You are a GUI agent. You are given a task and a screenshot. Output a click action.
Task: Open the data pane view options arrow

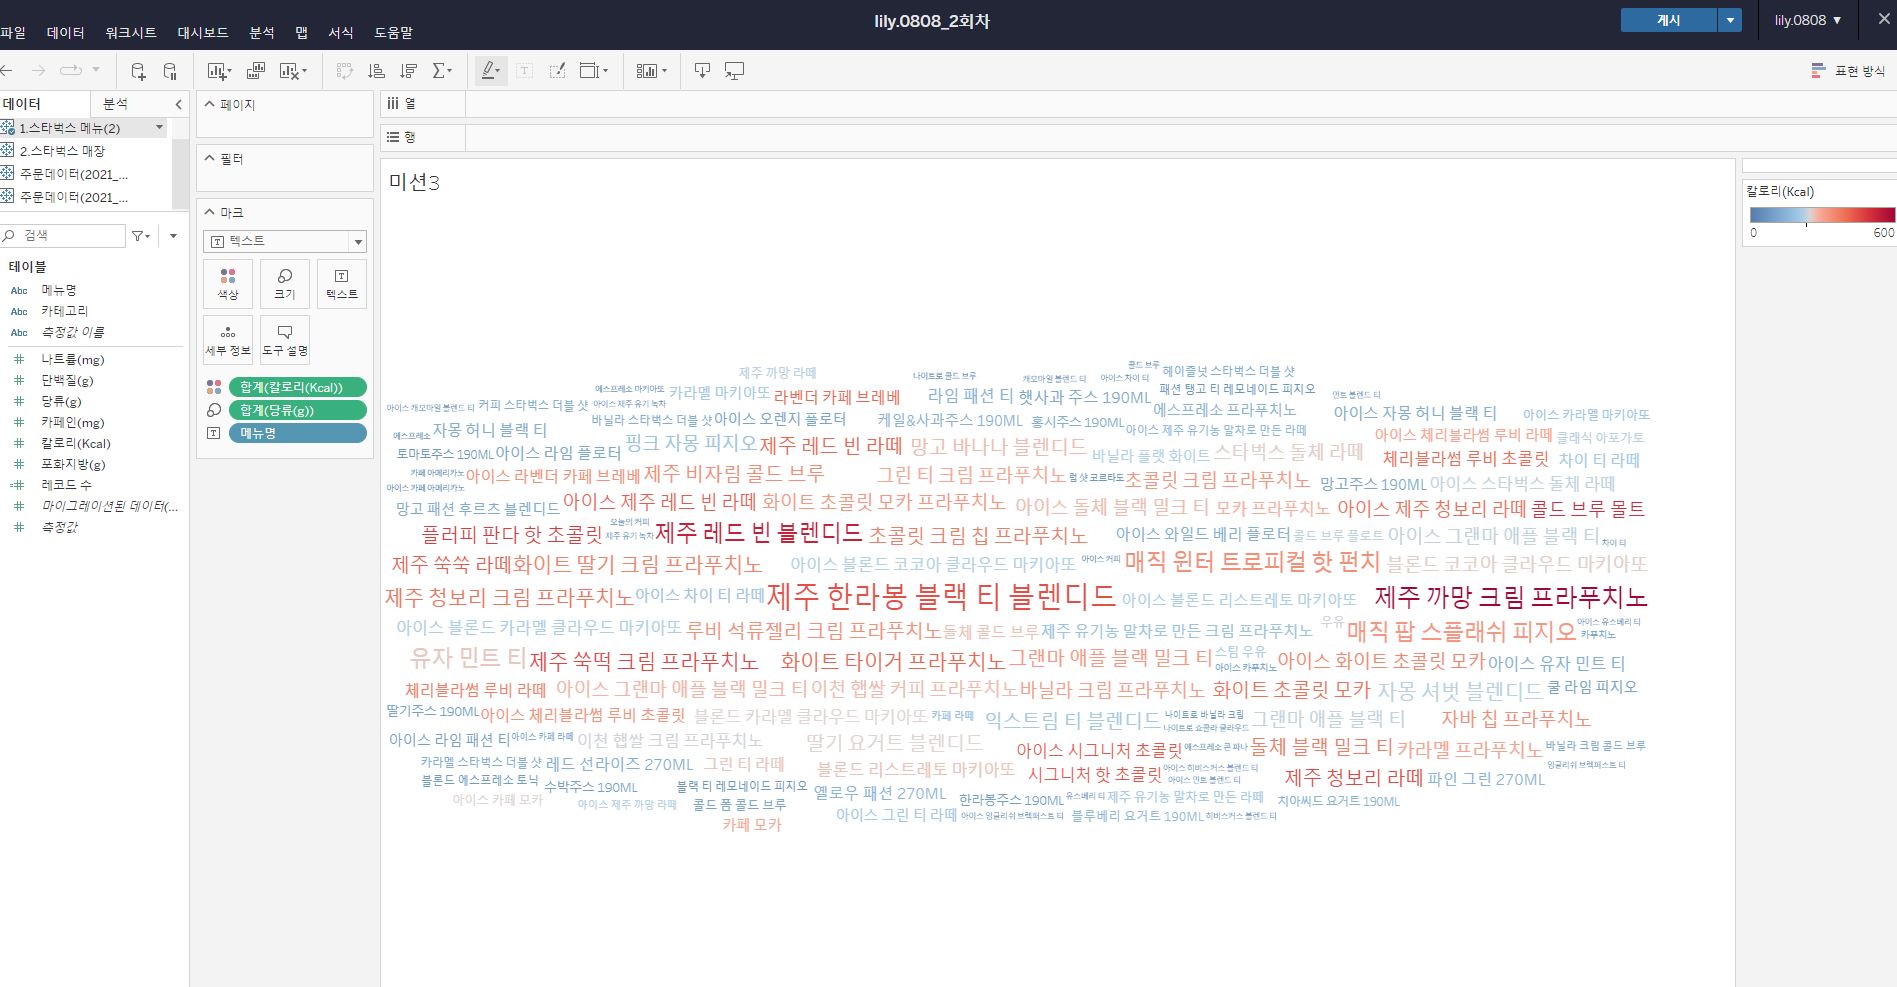pos(173,236)
